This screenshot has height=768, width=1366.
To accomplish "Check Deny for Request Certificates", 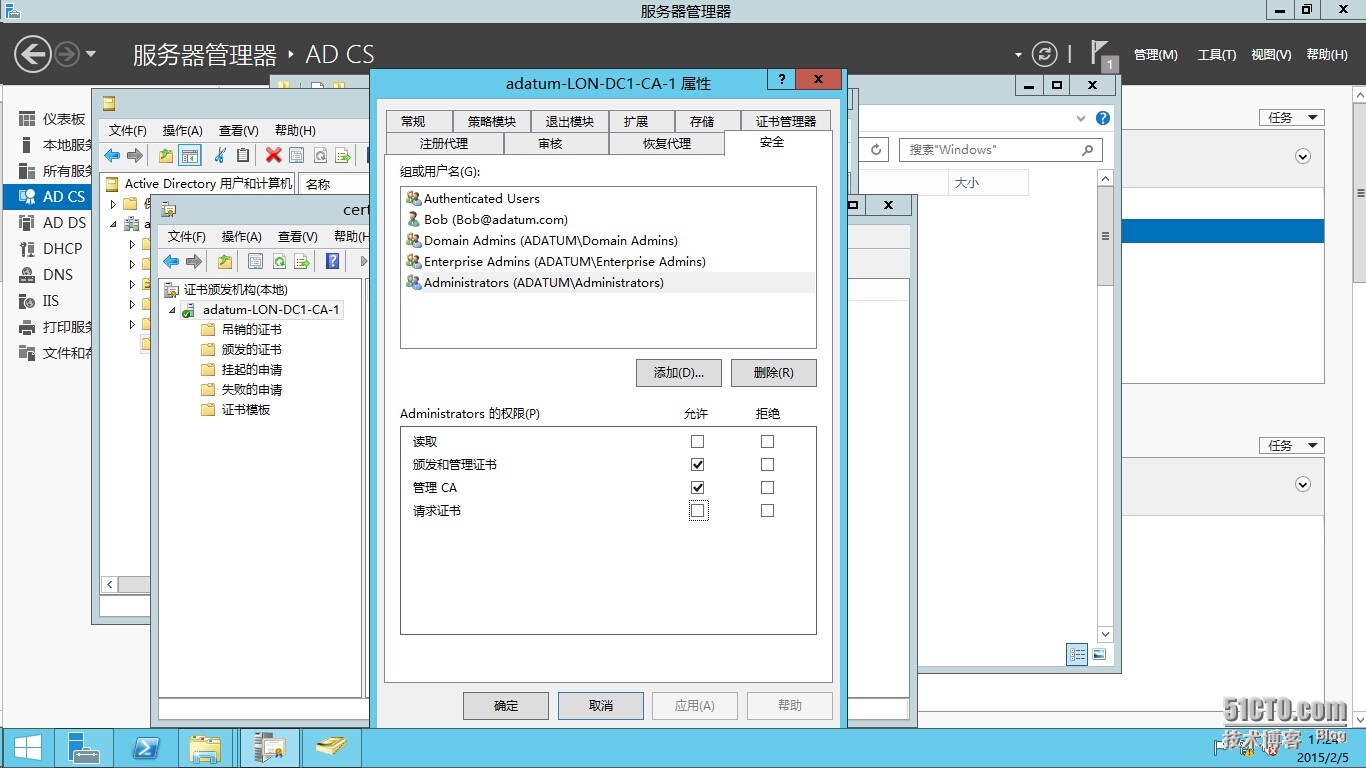I will (767, 510).
